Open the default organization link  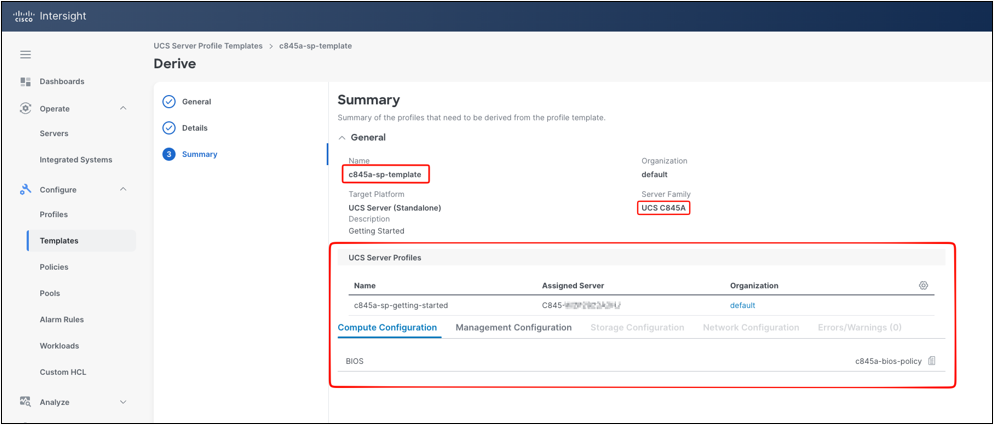pyautogui.click(x=742, y=305)
